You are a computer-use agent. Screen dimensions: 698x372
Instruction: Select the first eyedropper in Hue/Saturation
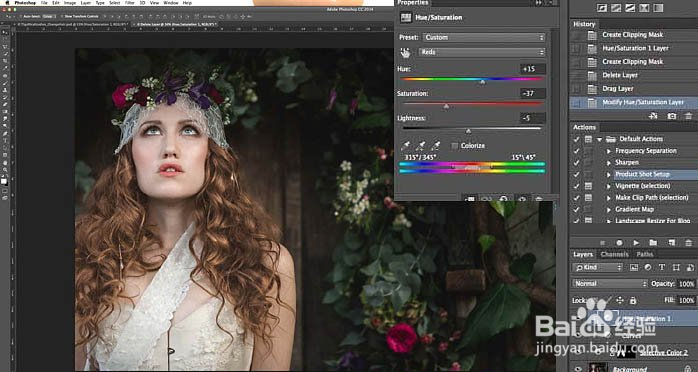[x=405, y=146]
